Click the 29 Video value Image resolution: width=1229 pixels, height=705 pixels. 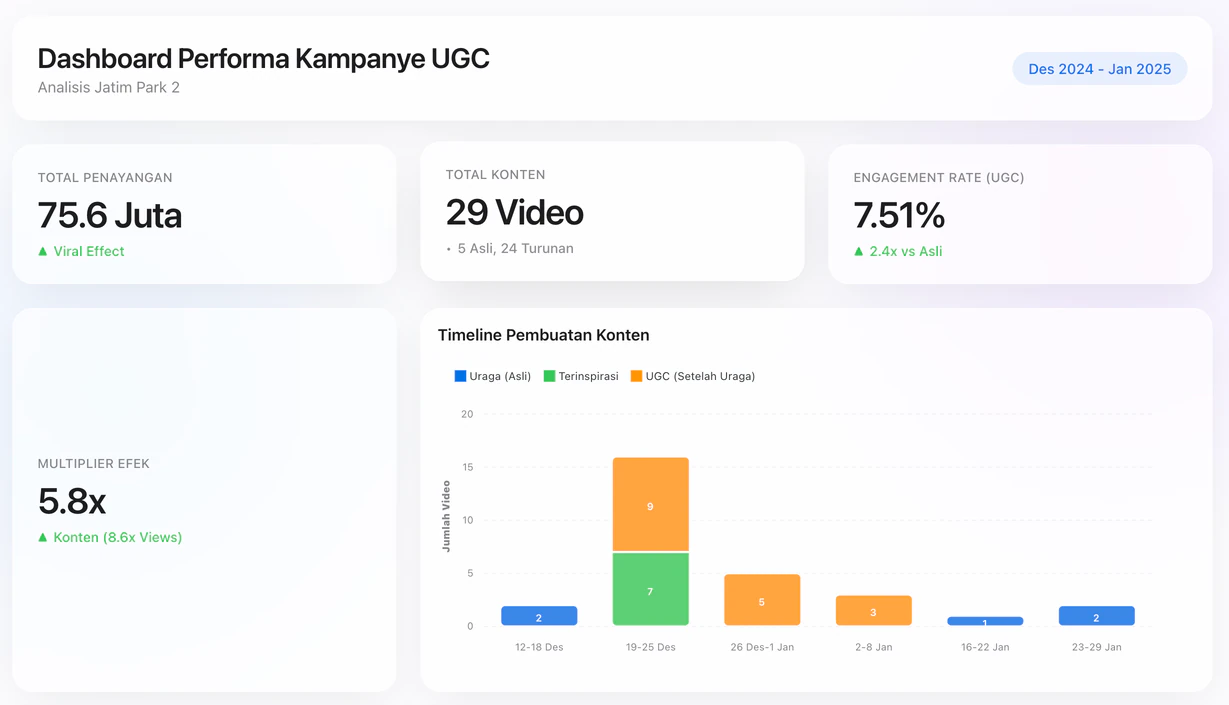pos(515,212)
